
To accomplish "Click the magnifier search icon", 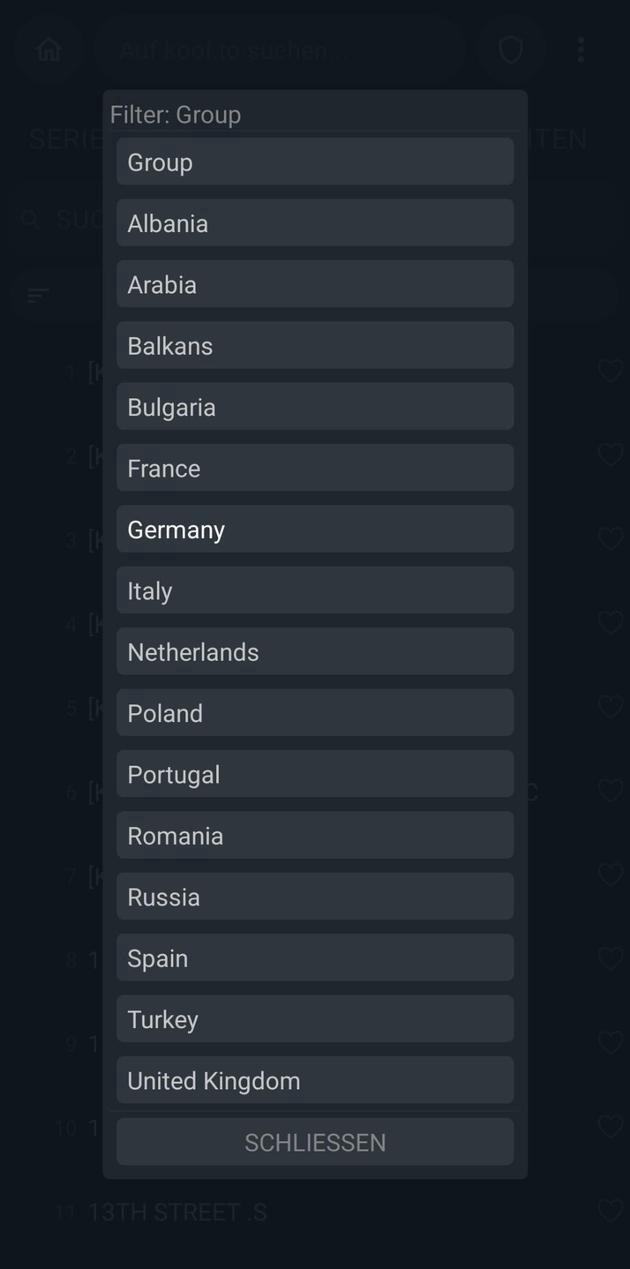I will (31, 220).
